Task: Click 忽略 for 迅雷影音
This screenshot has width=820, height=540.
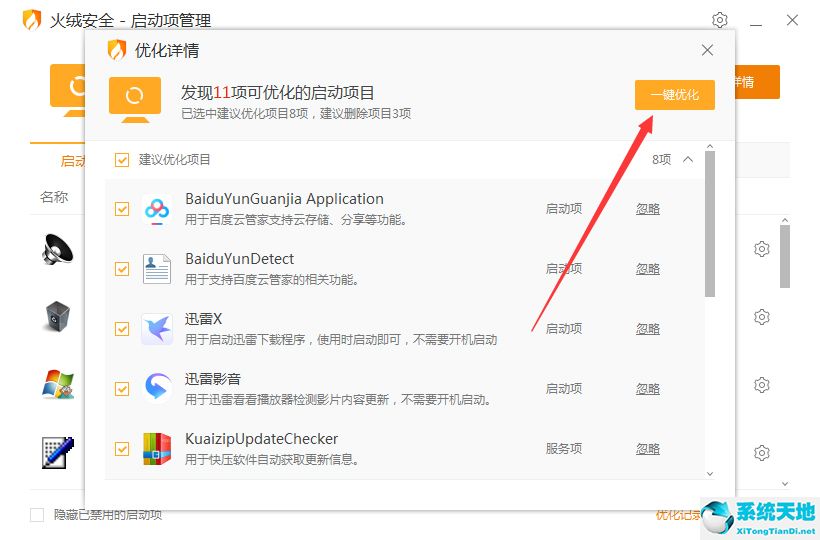Action: coord(647,389)
